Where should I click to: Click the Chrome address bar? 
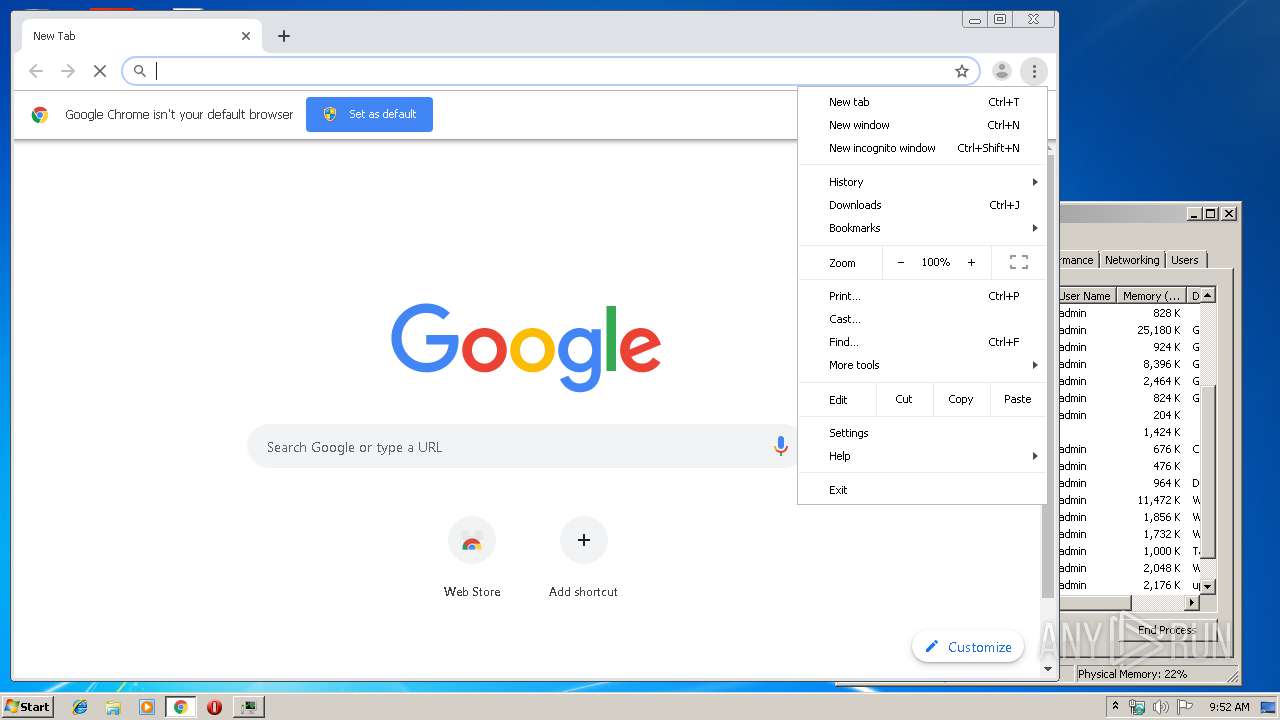point(550,71)
